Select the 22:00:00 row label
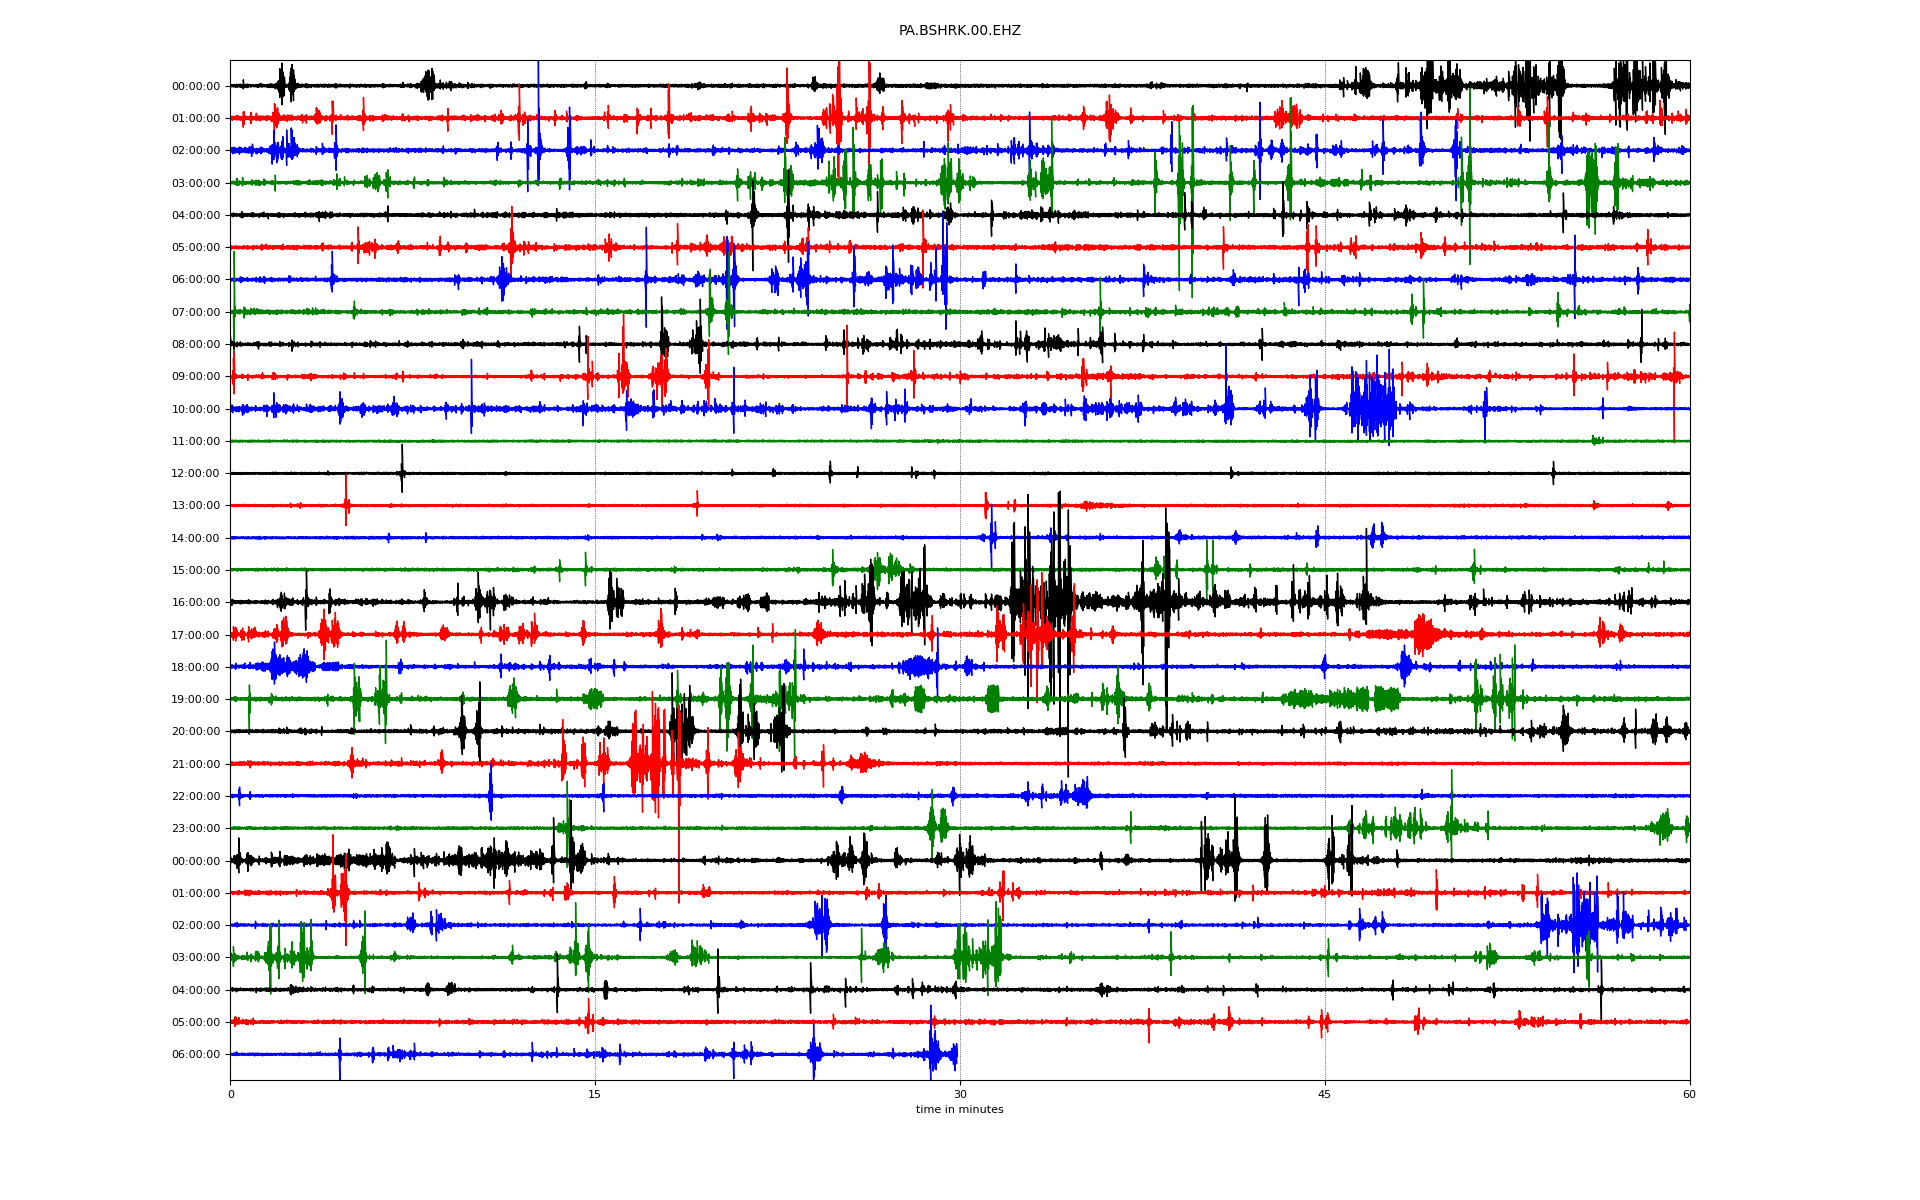 point(196,796)
